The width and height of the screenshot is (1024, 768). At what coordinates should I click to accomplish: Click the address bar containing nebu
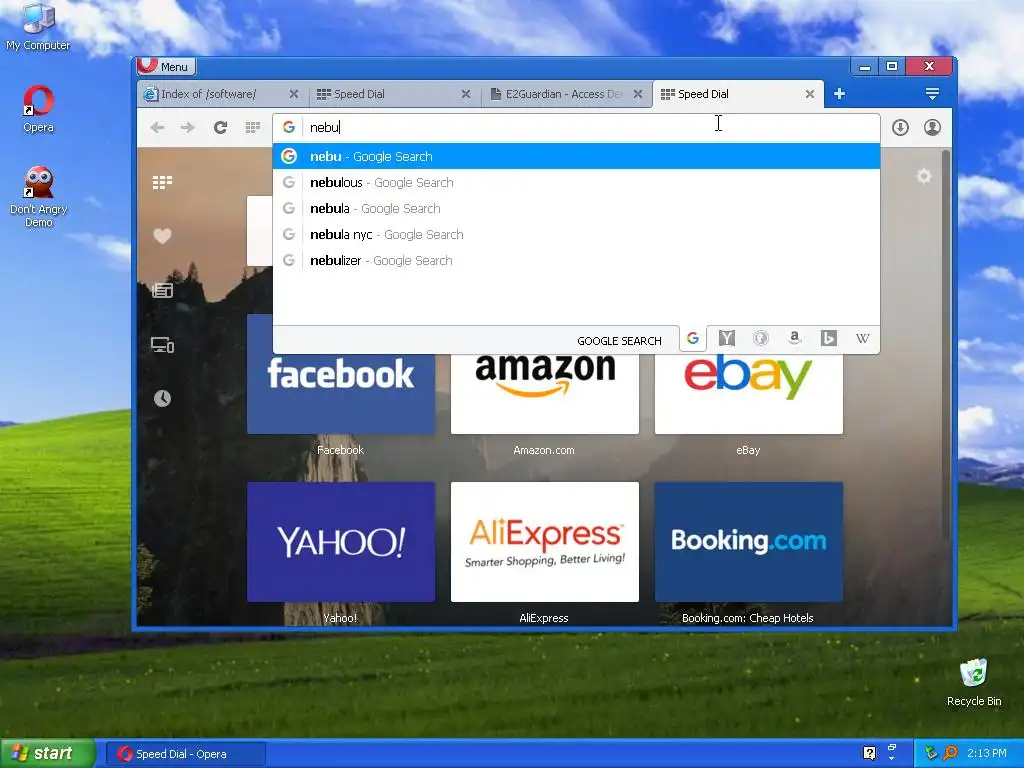pyautogui.click(x=576, y=127)
